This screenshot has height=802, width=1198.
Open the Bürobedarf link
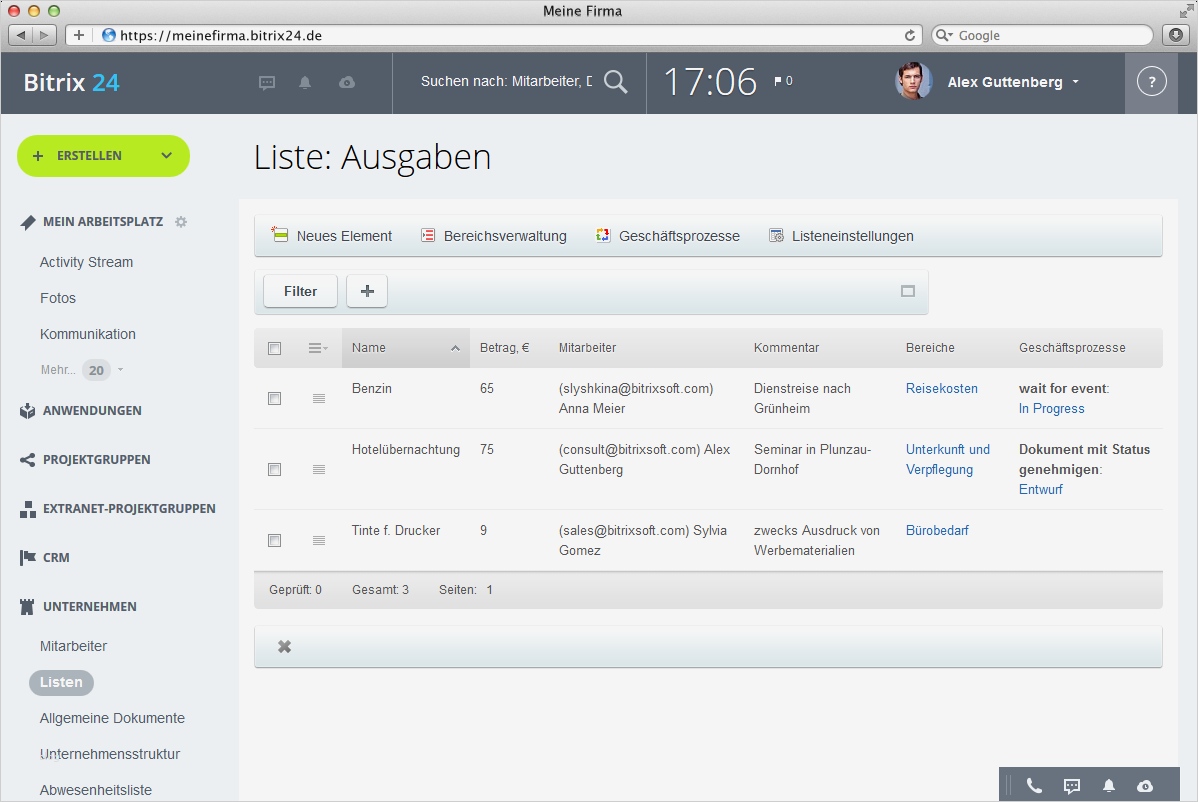pos(937,531)
